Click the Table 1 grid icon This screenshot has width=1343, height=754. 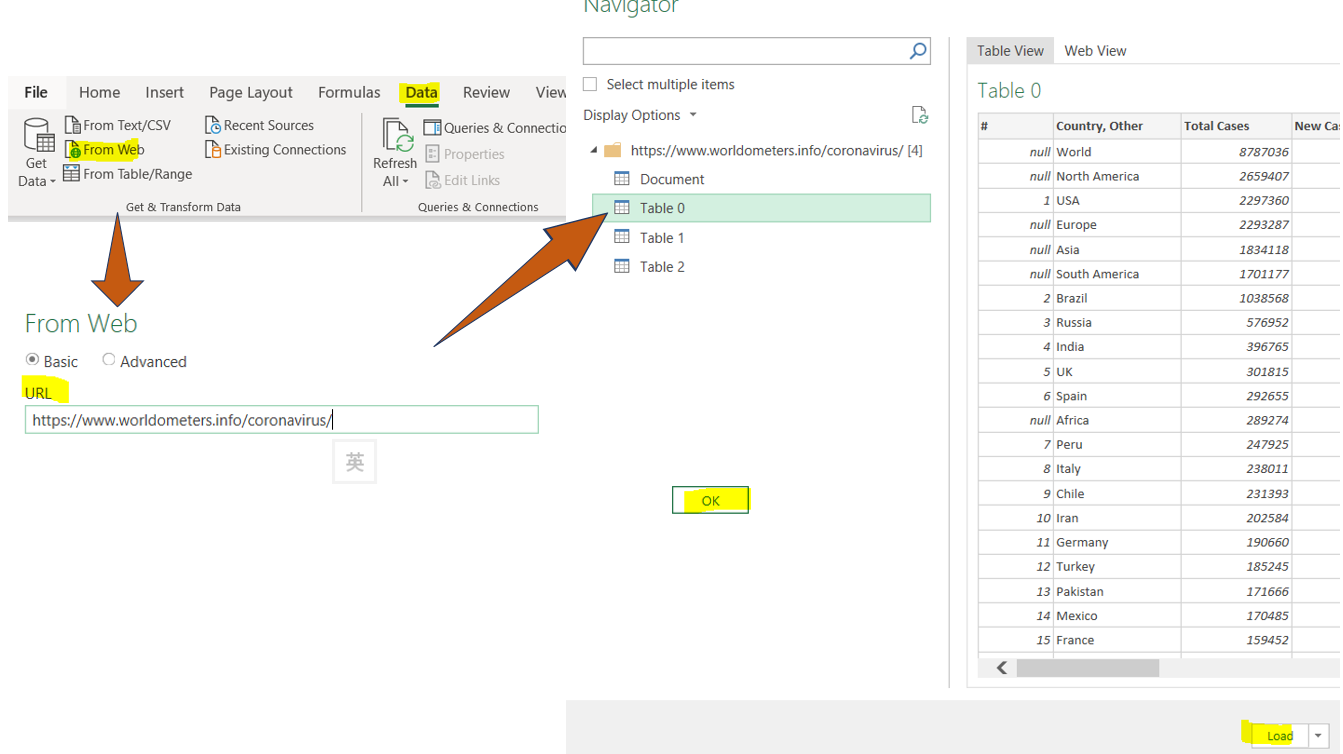622,237
